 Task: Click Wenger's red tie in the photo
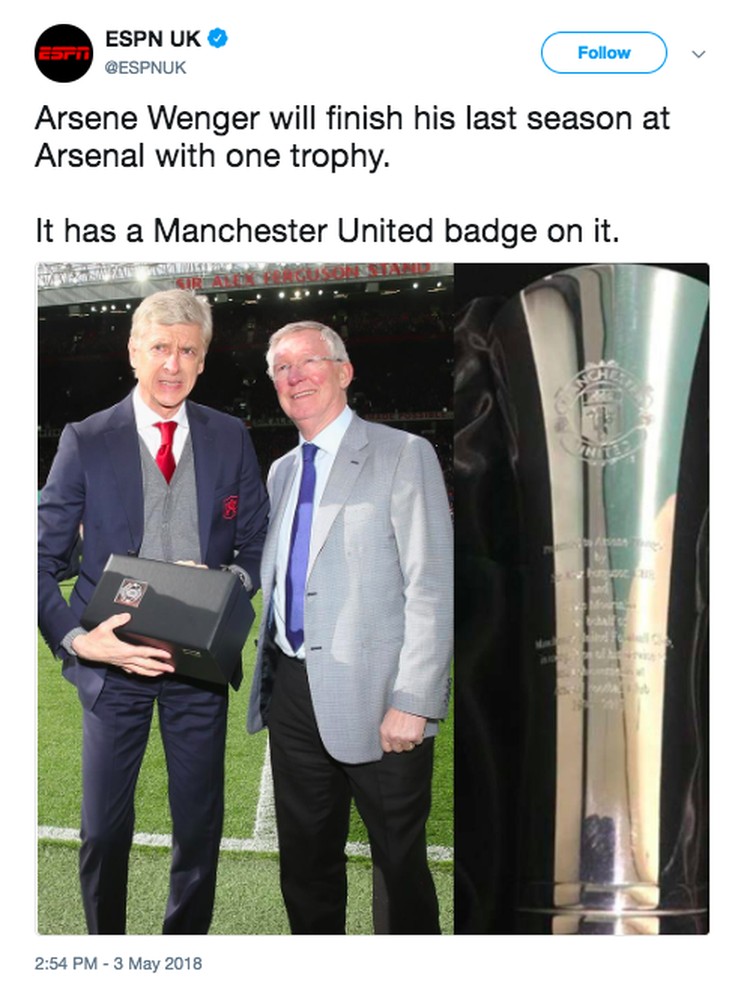click(x=166, y=450)
